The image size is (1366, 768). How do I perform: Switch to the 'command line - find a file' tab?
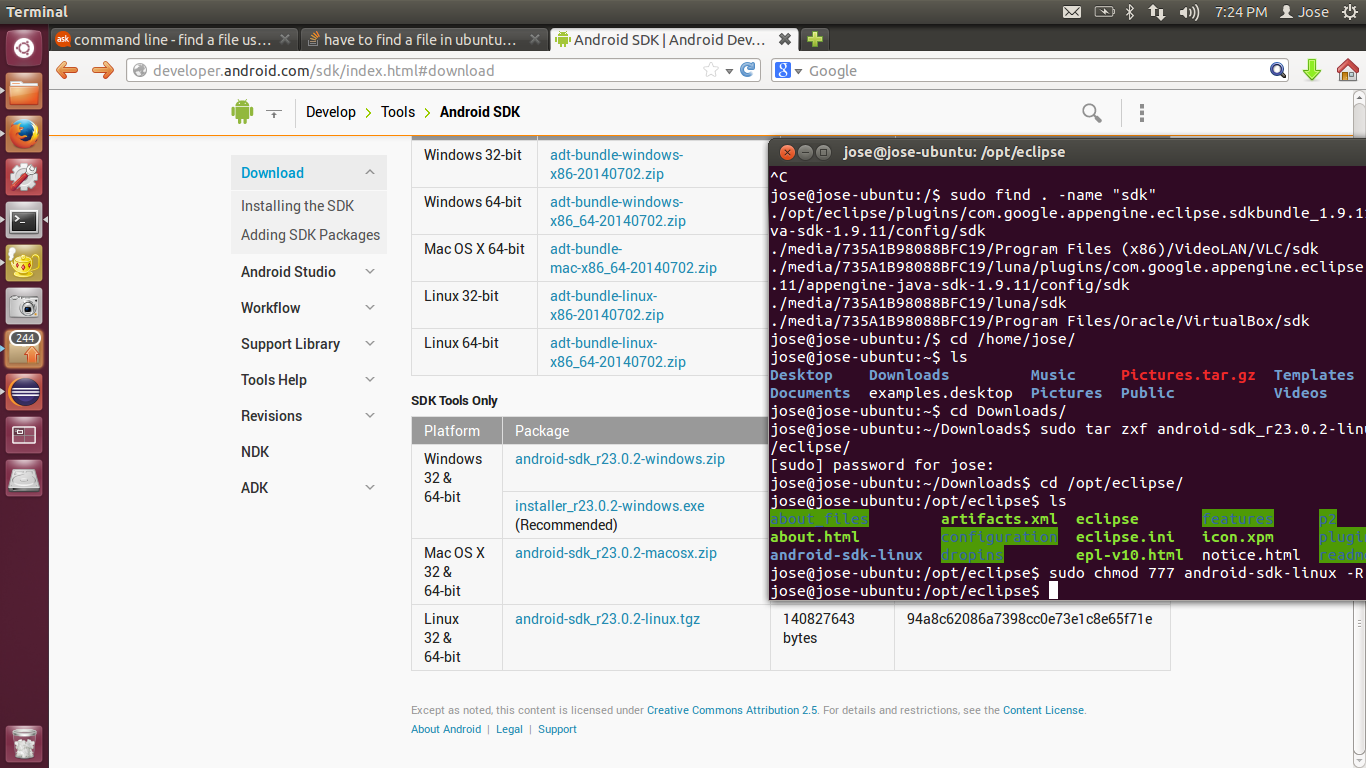point(175,40)
